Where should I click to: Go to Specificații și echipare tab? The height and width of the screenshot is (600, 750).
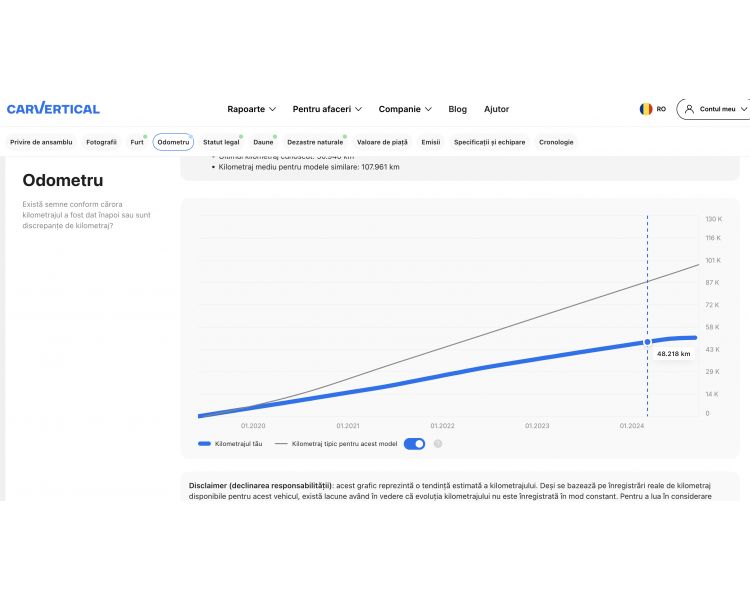489,142
